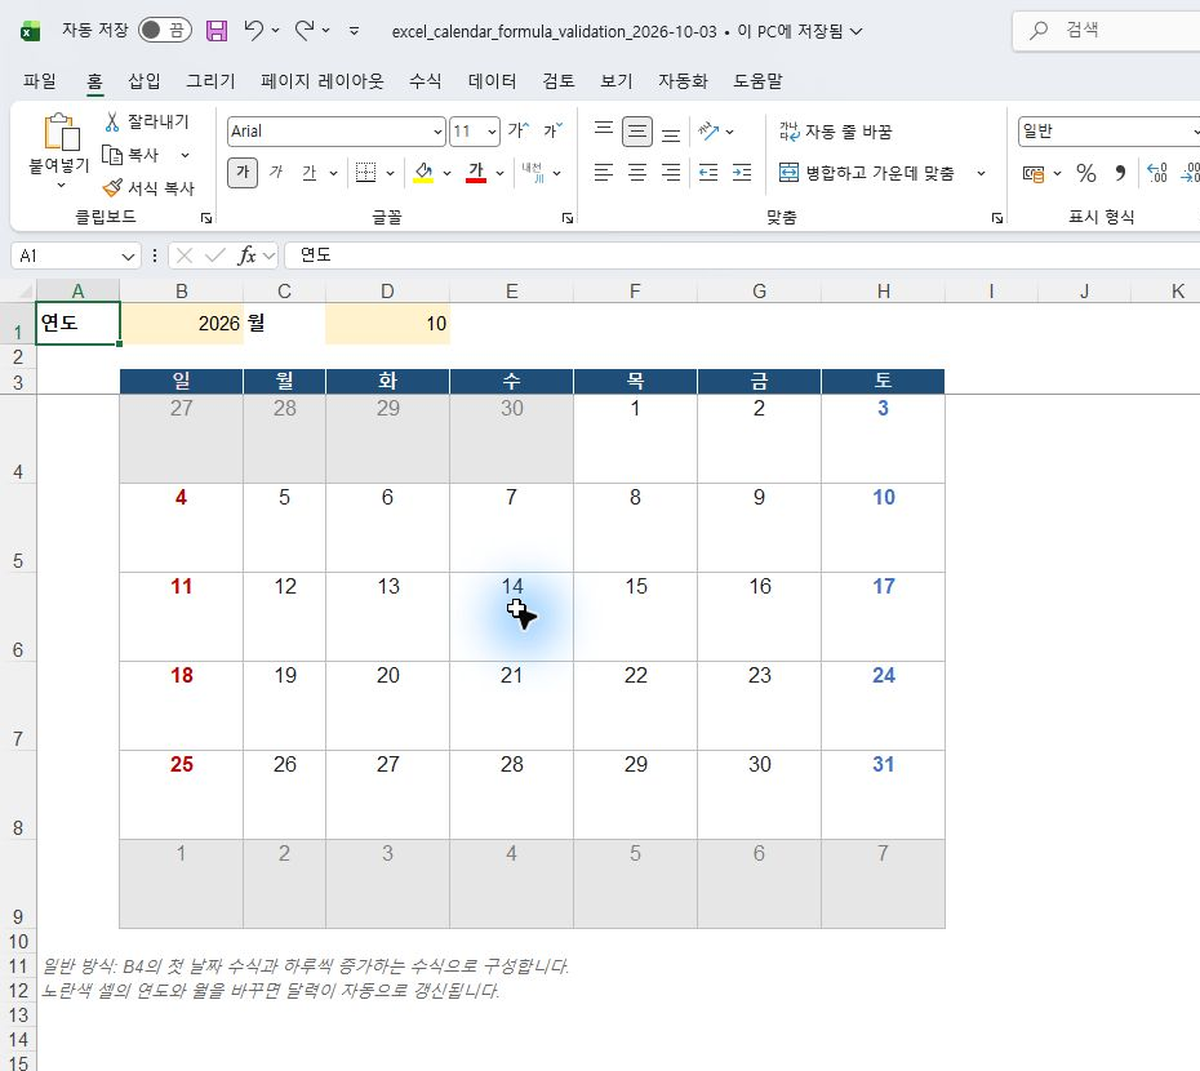
Task: Expand Name Box dropdown arrow
Action: coord(127,256)
